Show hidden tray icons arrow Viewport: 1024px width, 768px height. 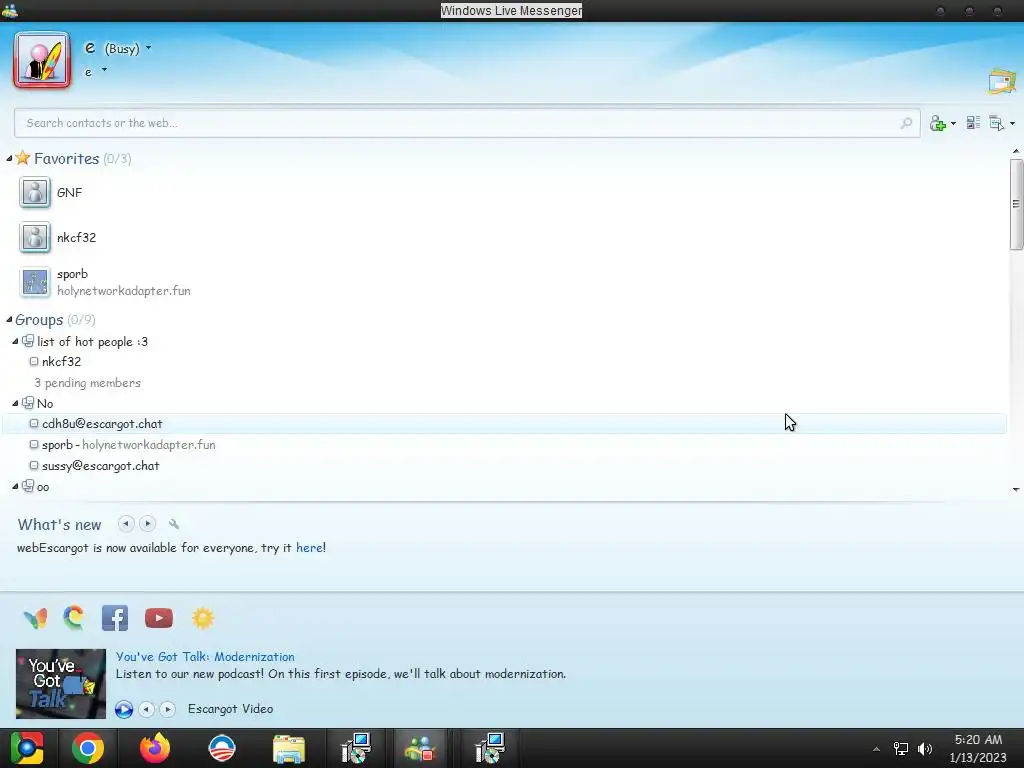point(876,749)
